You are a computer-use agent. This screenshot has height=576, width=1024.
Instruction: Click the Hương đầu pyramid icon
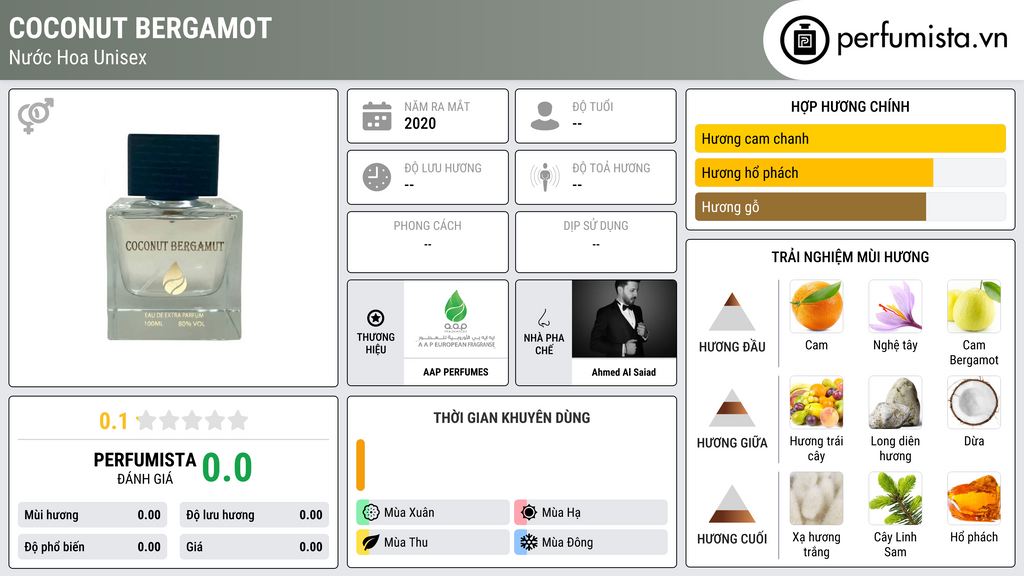(x=732, y=312)
